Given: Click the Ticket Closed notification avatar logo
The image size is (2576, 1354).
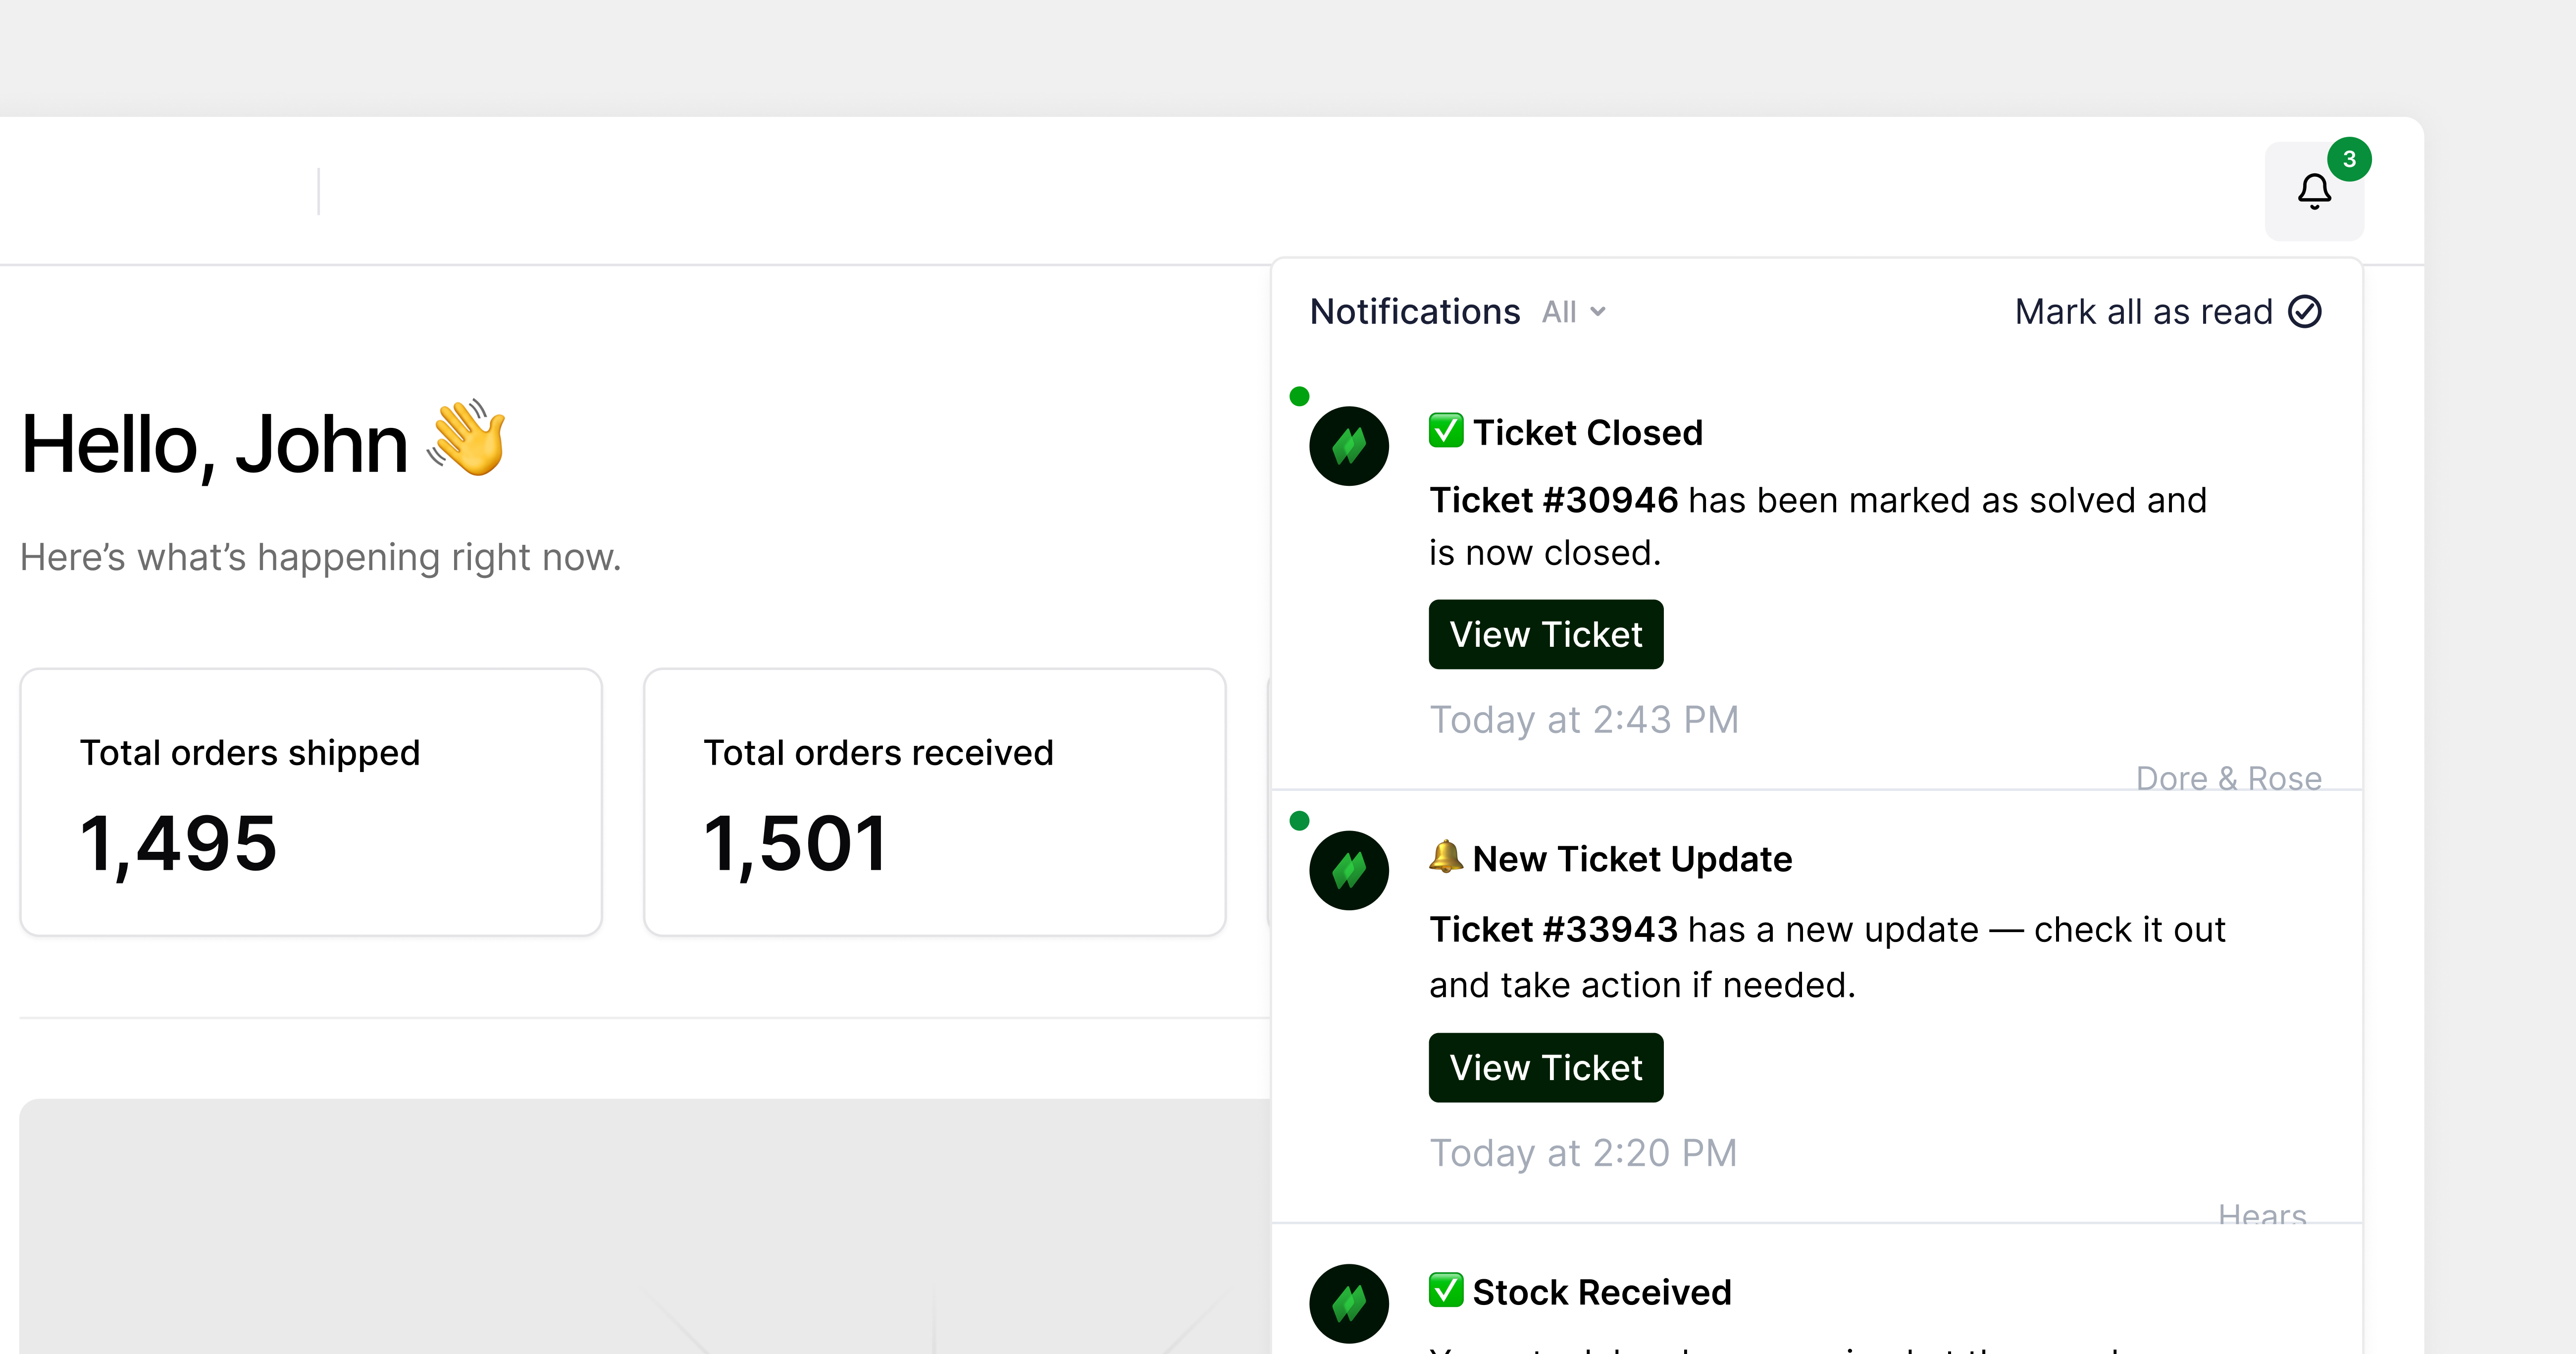Looking at the screenshot, I should point(1348,446).
